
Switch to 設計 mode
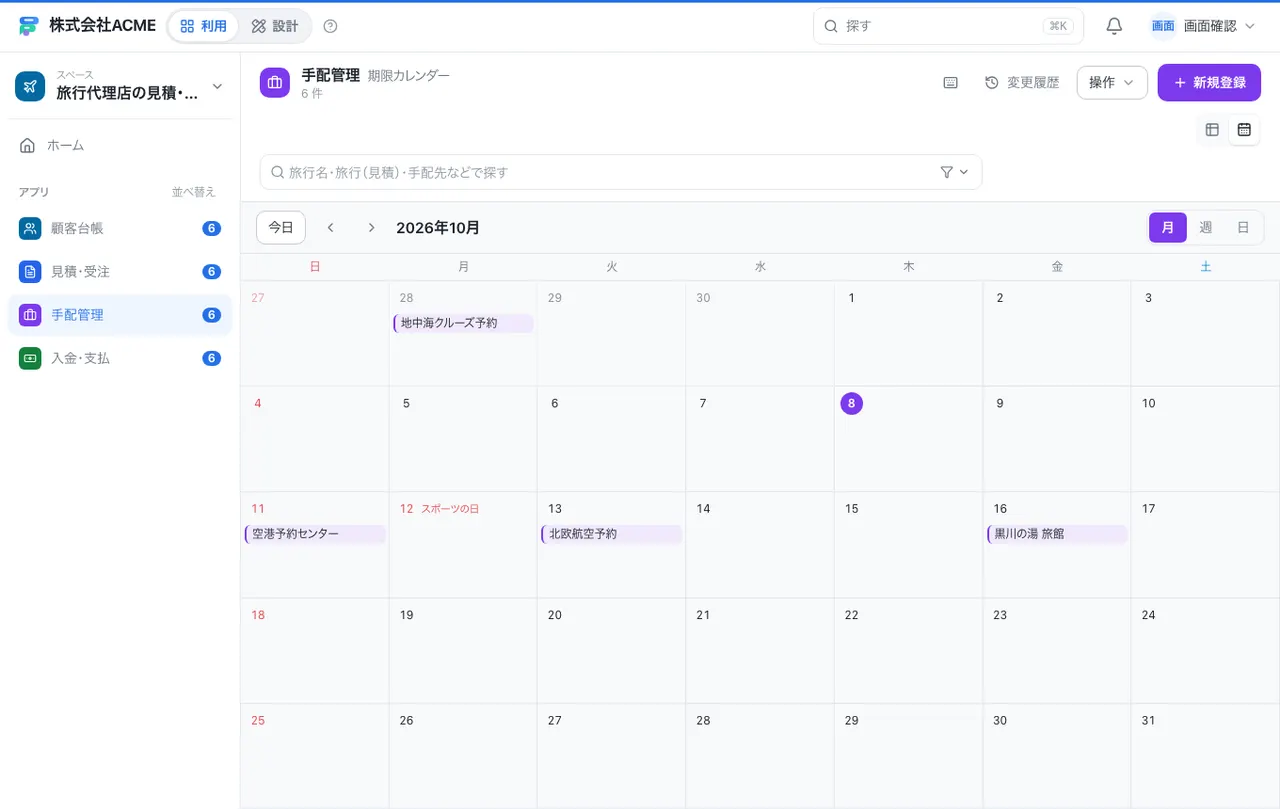(275, 26)
